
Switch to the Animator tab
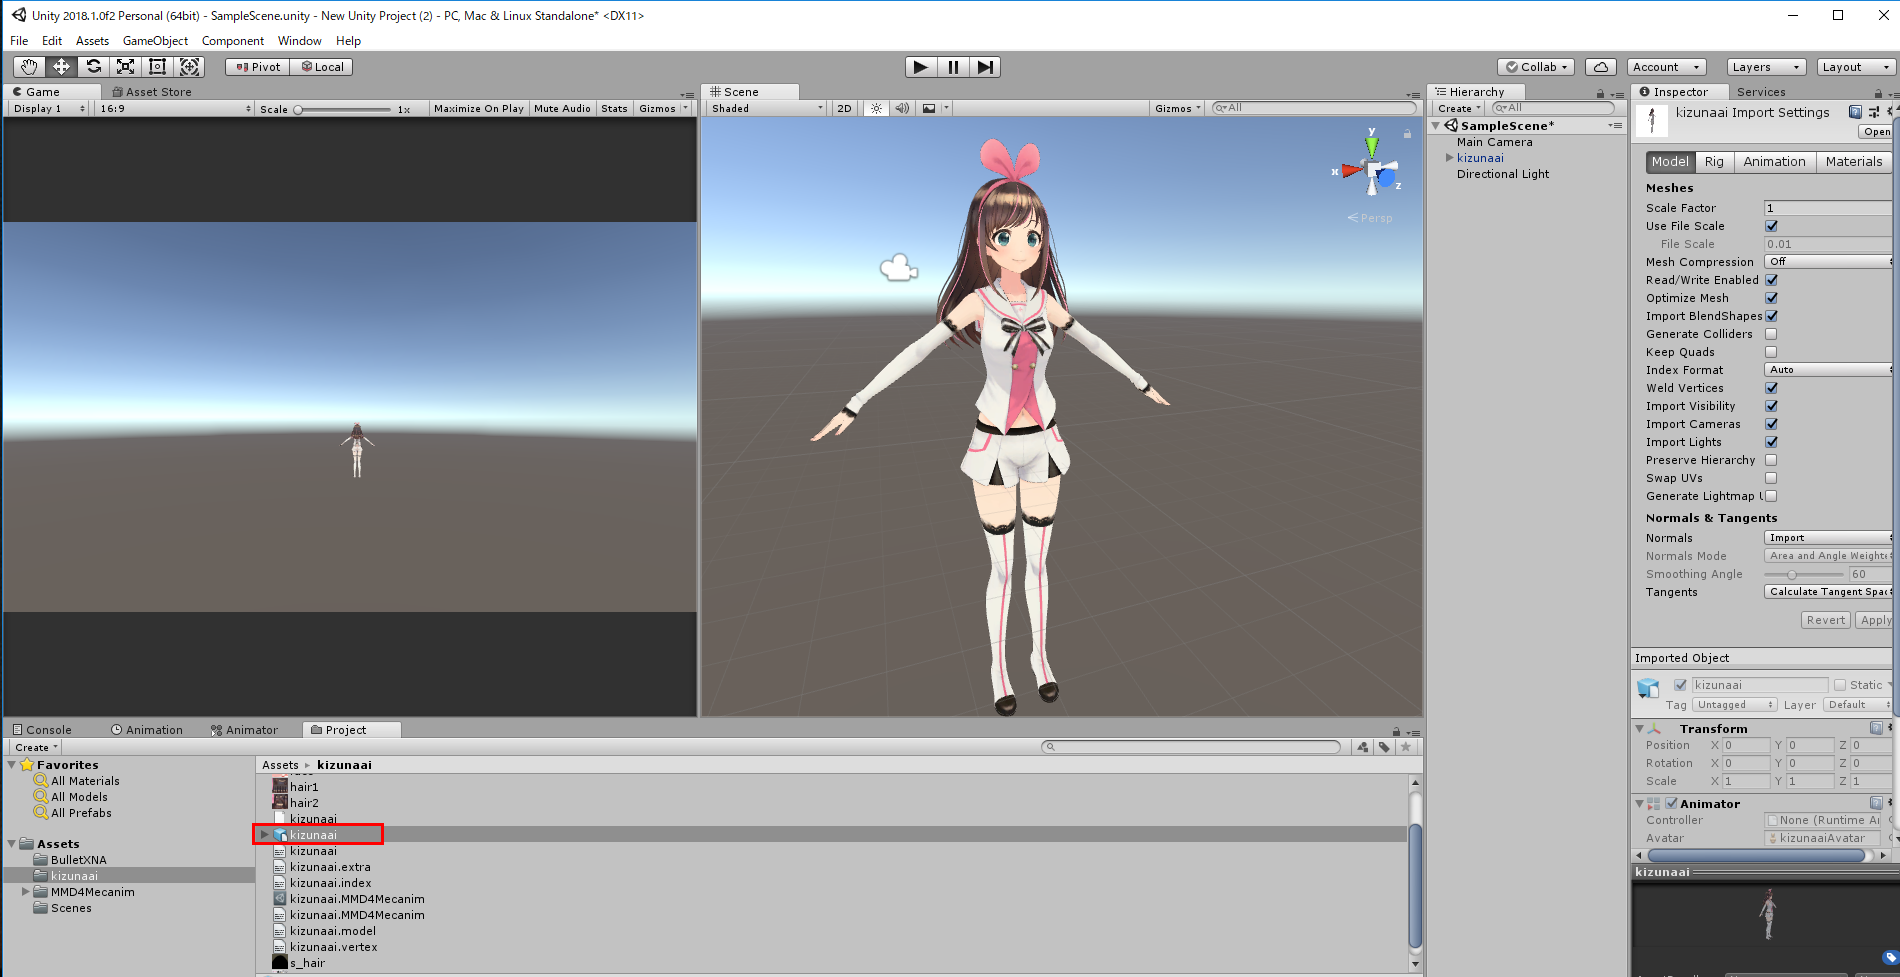pyautogui.click(x=244, y=730)
